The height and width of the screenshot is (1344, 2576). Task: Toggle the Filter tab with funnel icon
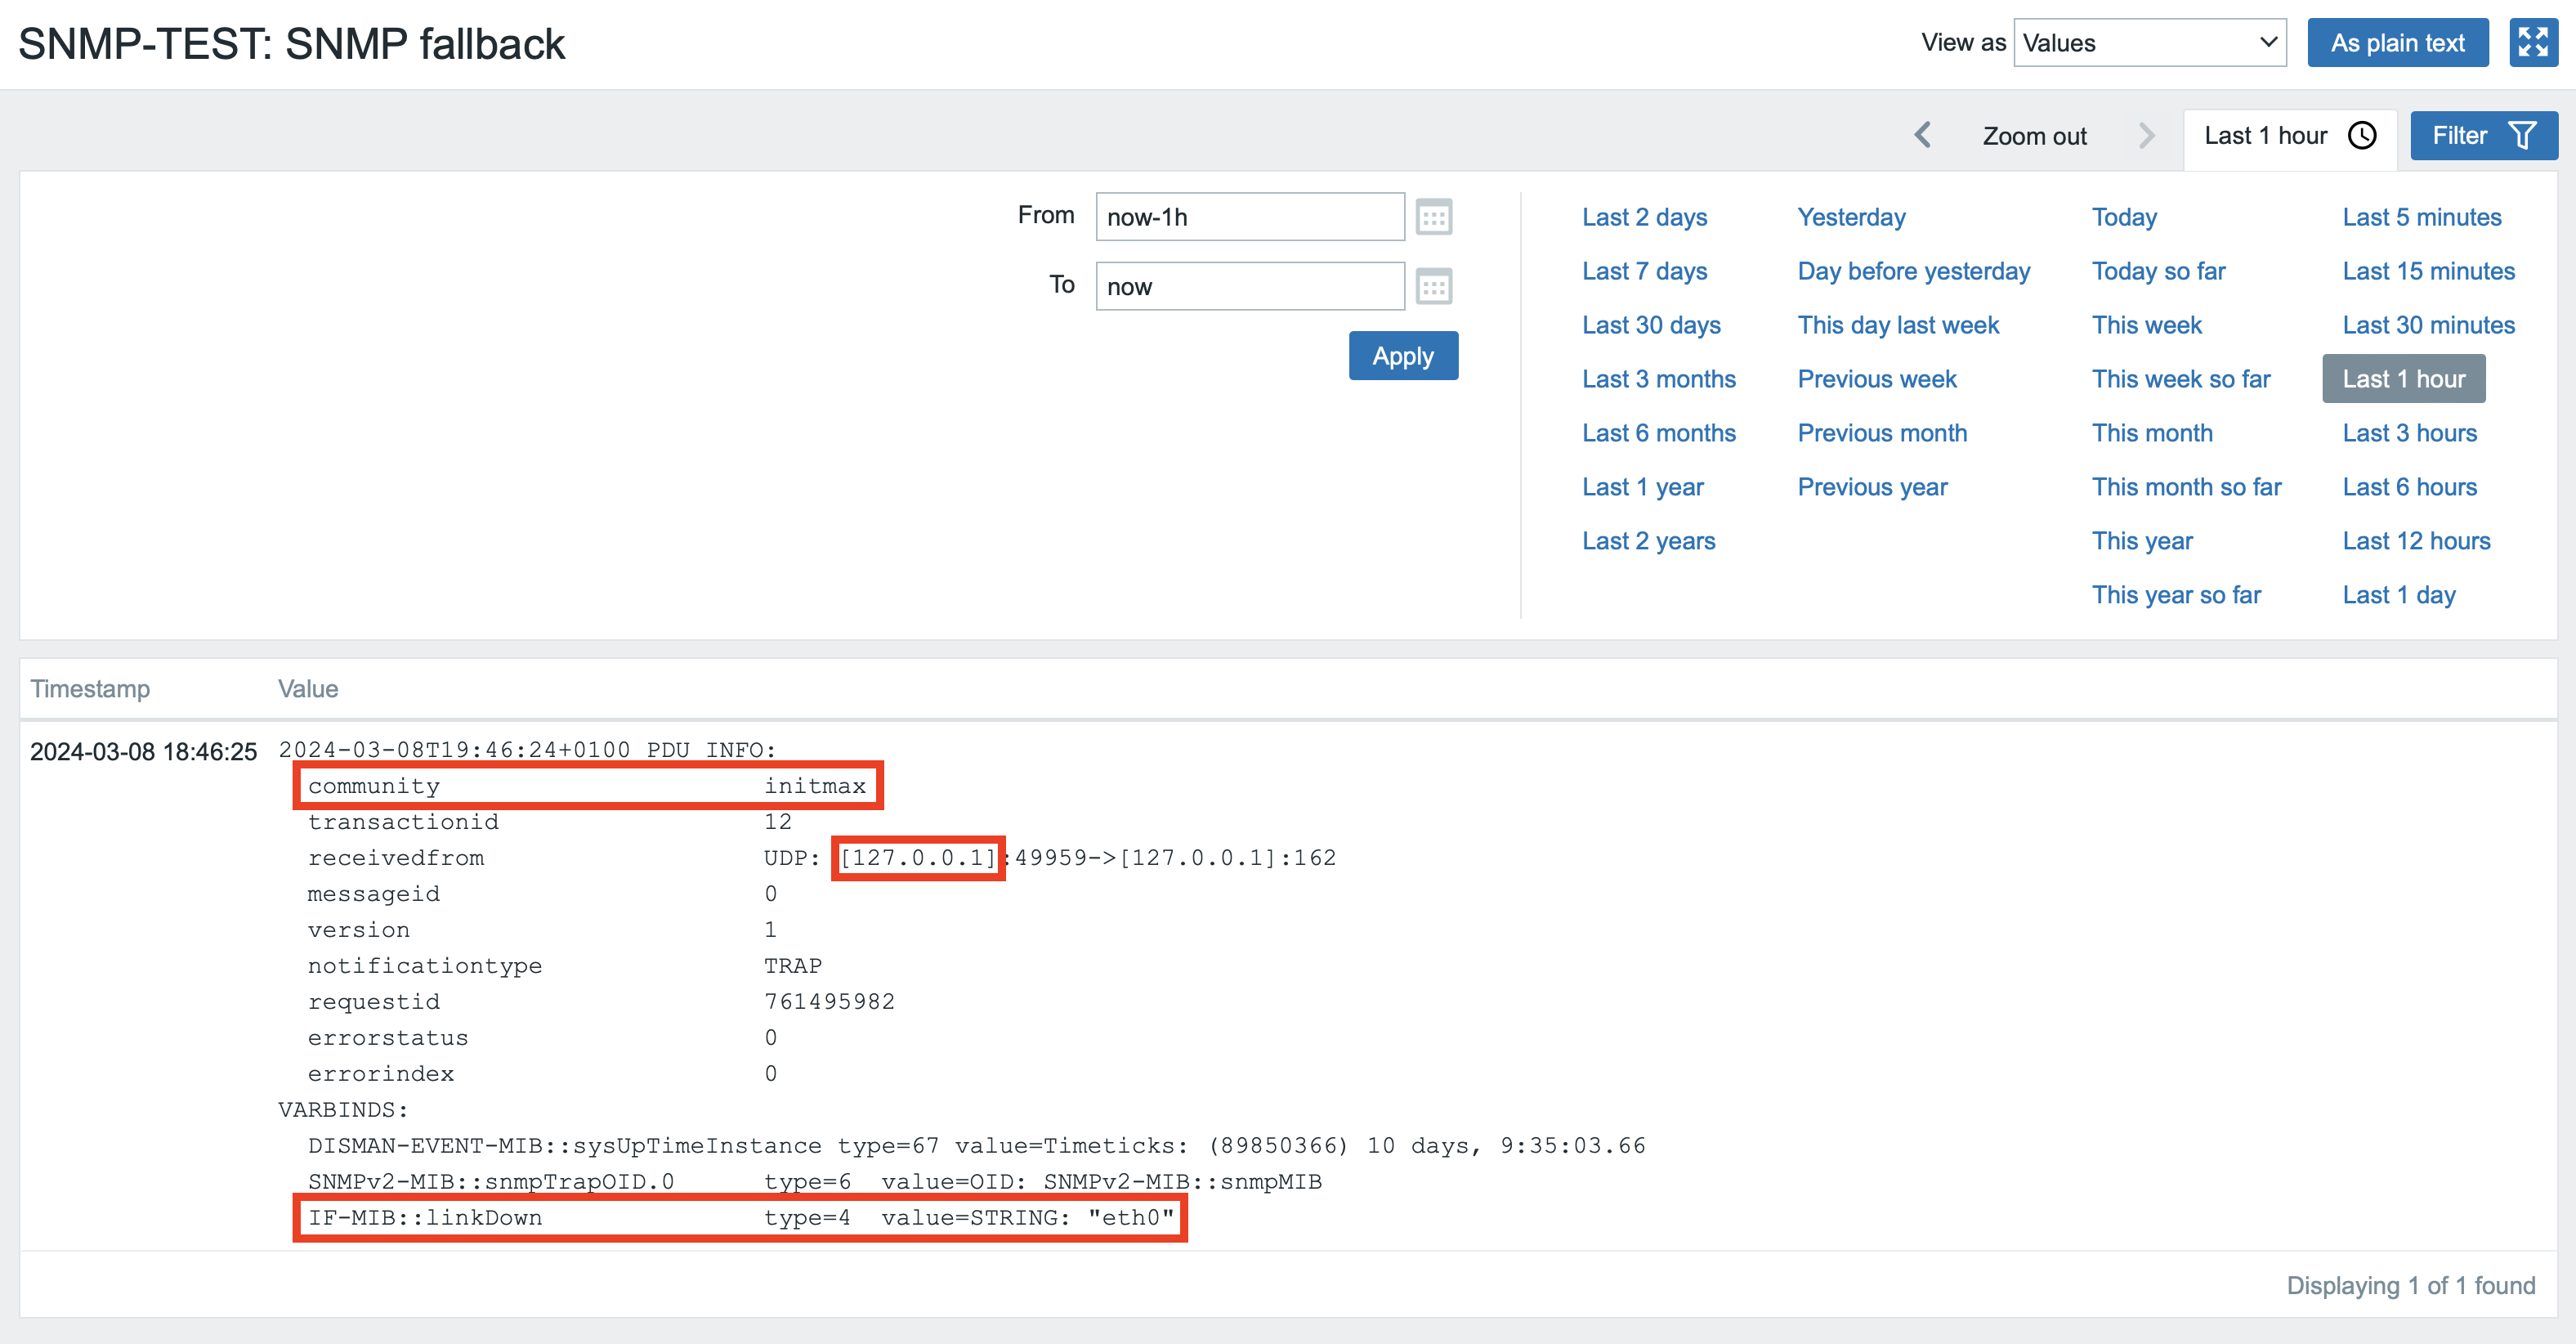pos(2482,136)
